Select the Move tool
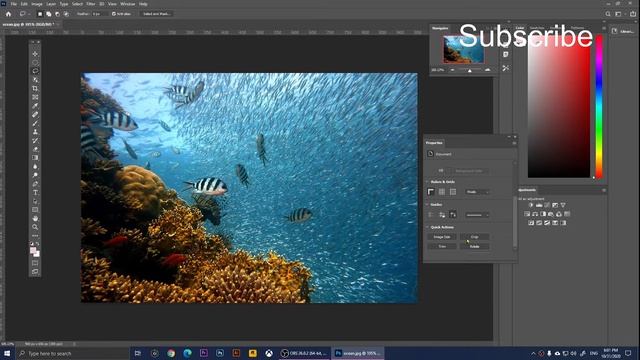The image size is (640, 360). click(35, 54)
